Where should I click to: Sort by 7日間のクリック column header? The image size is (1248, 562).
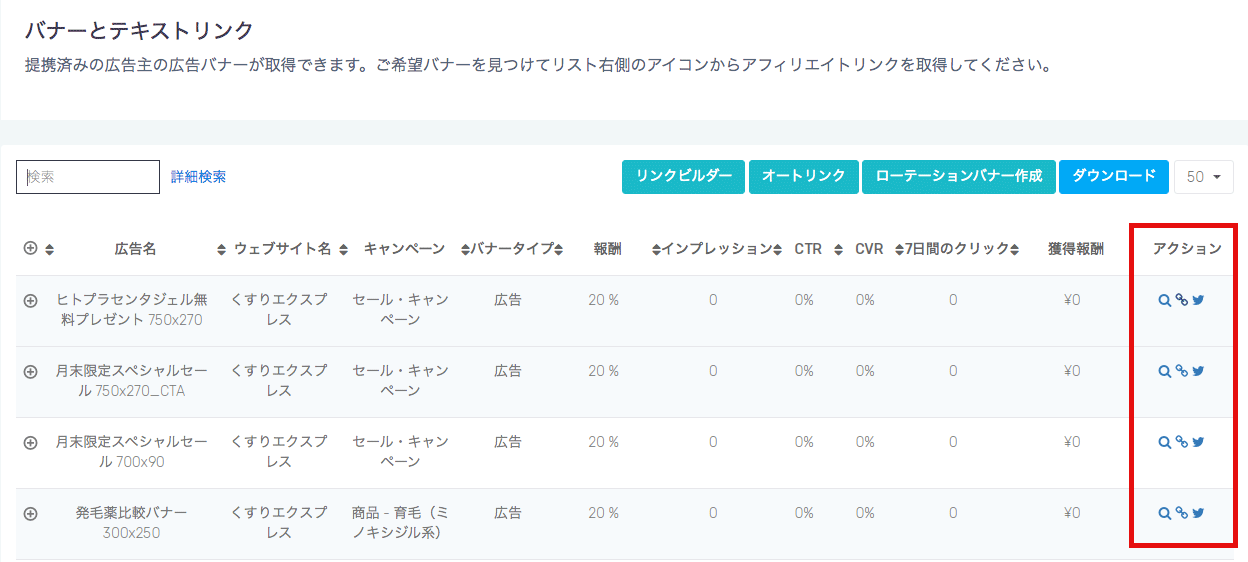point(955,249)
